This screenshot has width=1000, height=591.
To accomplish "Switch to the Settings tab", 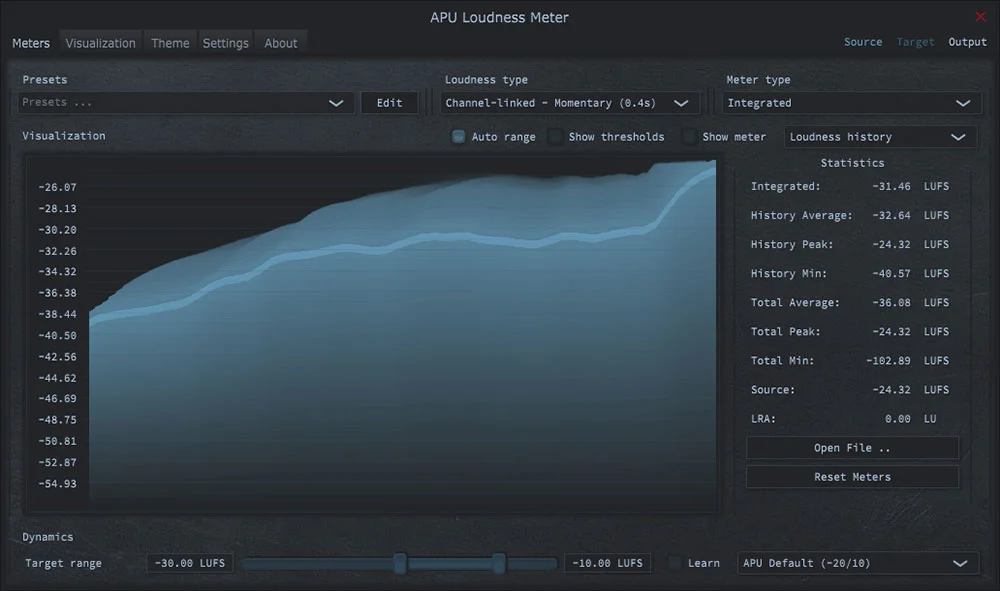I will coord(225,43).
